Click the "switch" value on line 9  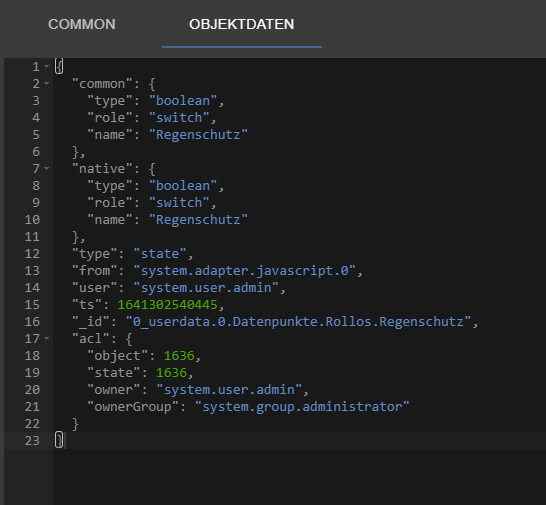[179, 203]
